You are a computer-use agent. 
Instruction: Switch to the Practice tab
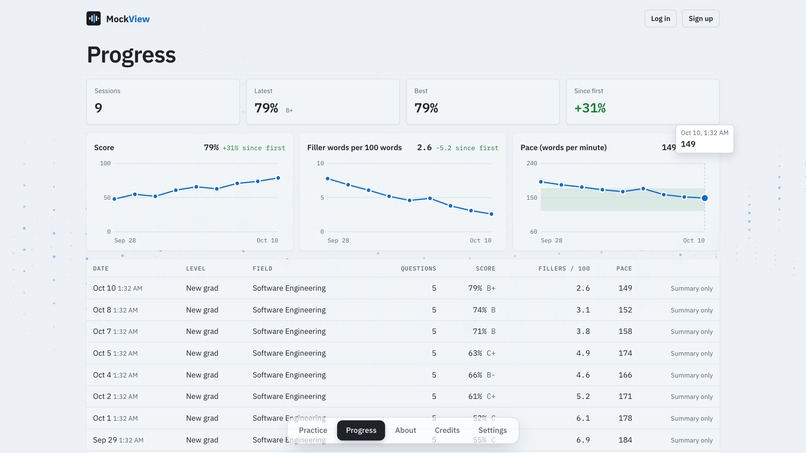tap(313, 430)
